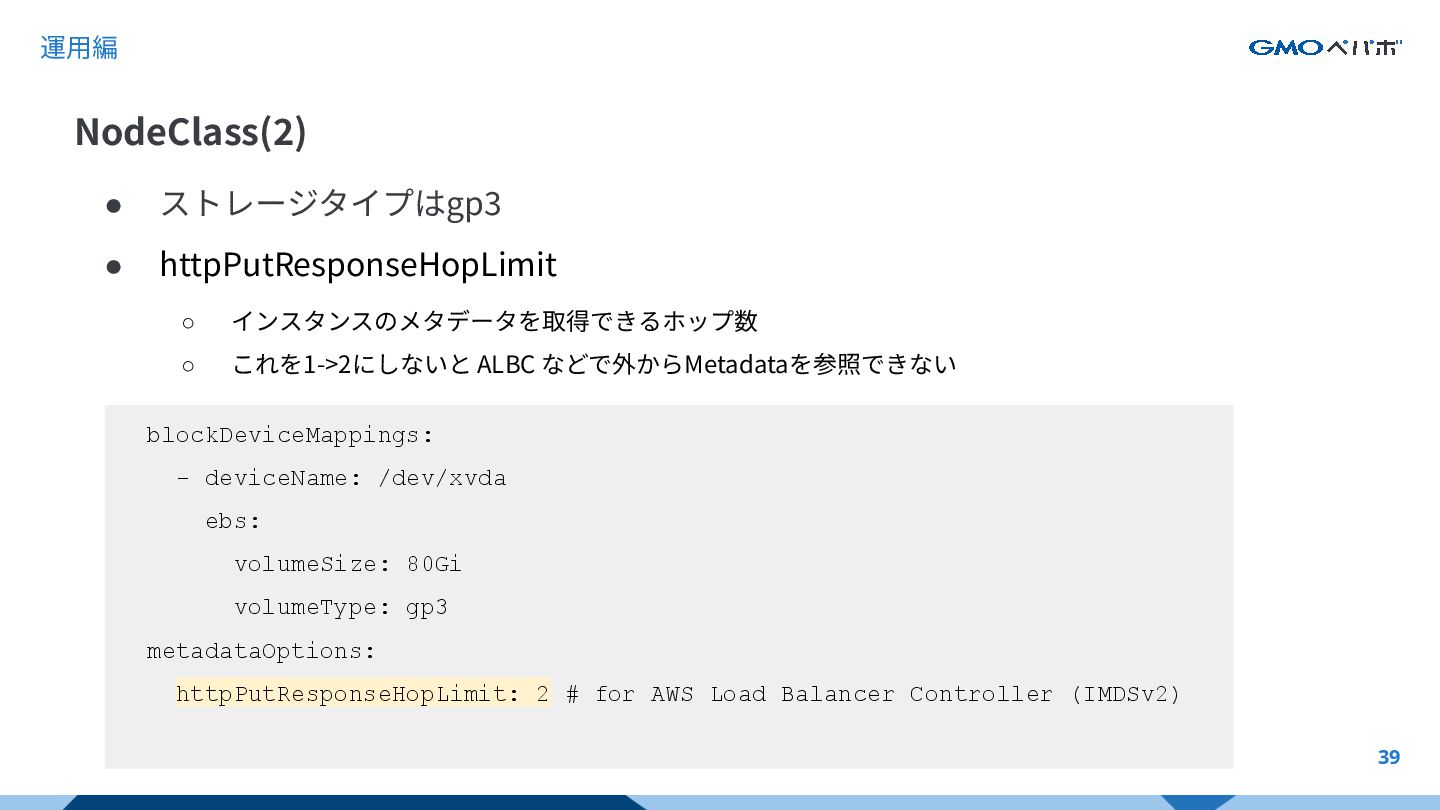Click the AWS Load Balancer Controller comment
This screenshot has height=810, width=1440.
click(874, 694)
